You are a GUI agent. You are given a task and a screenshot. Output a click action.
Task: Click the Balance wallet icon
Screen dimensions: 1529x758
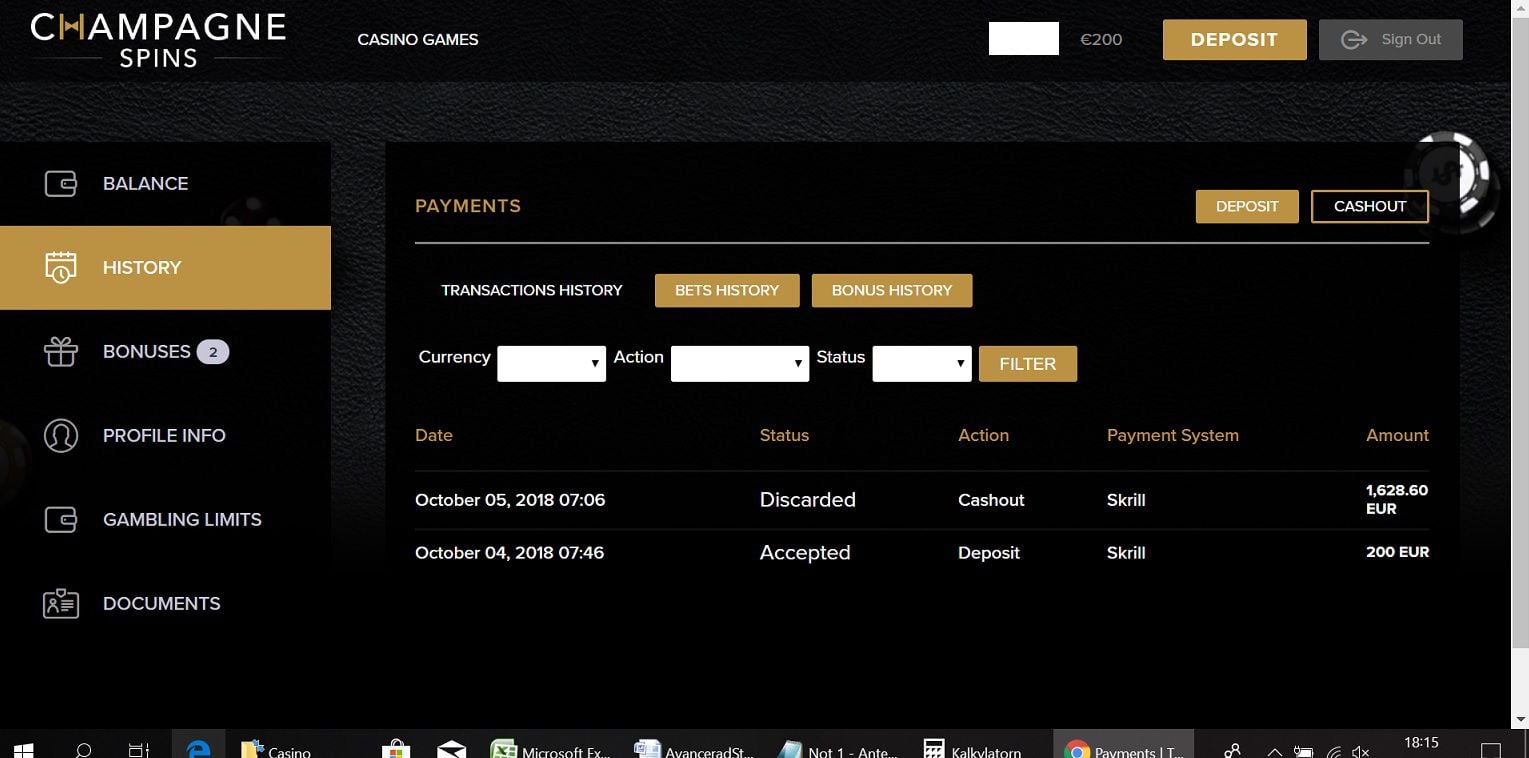point(61,184)
